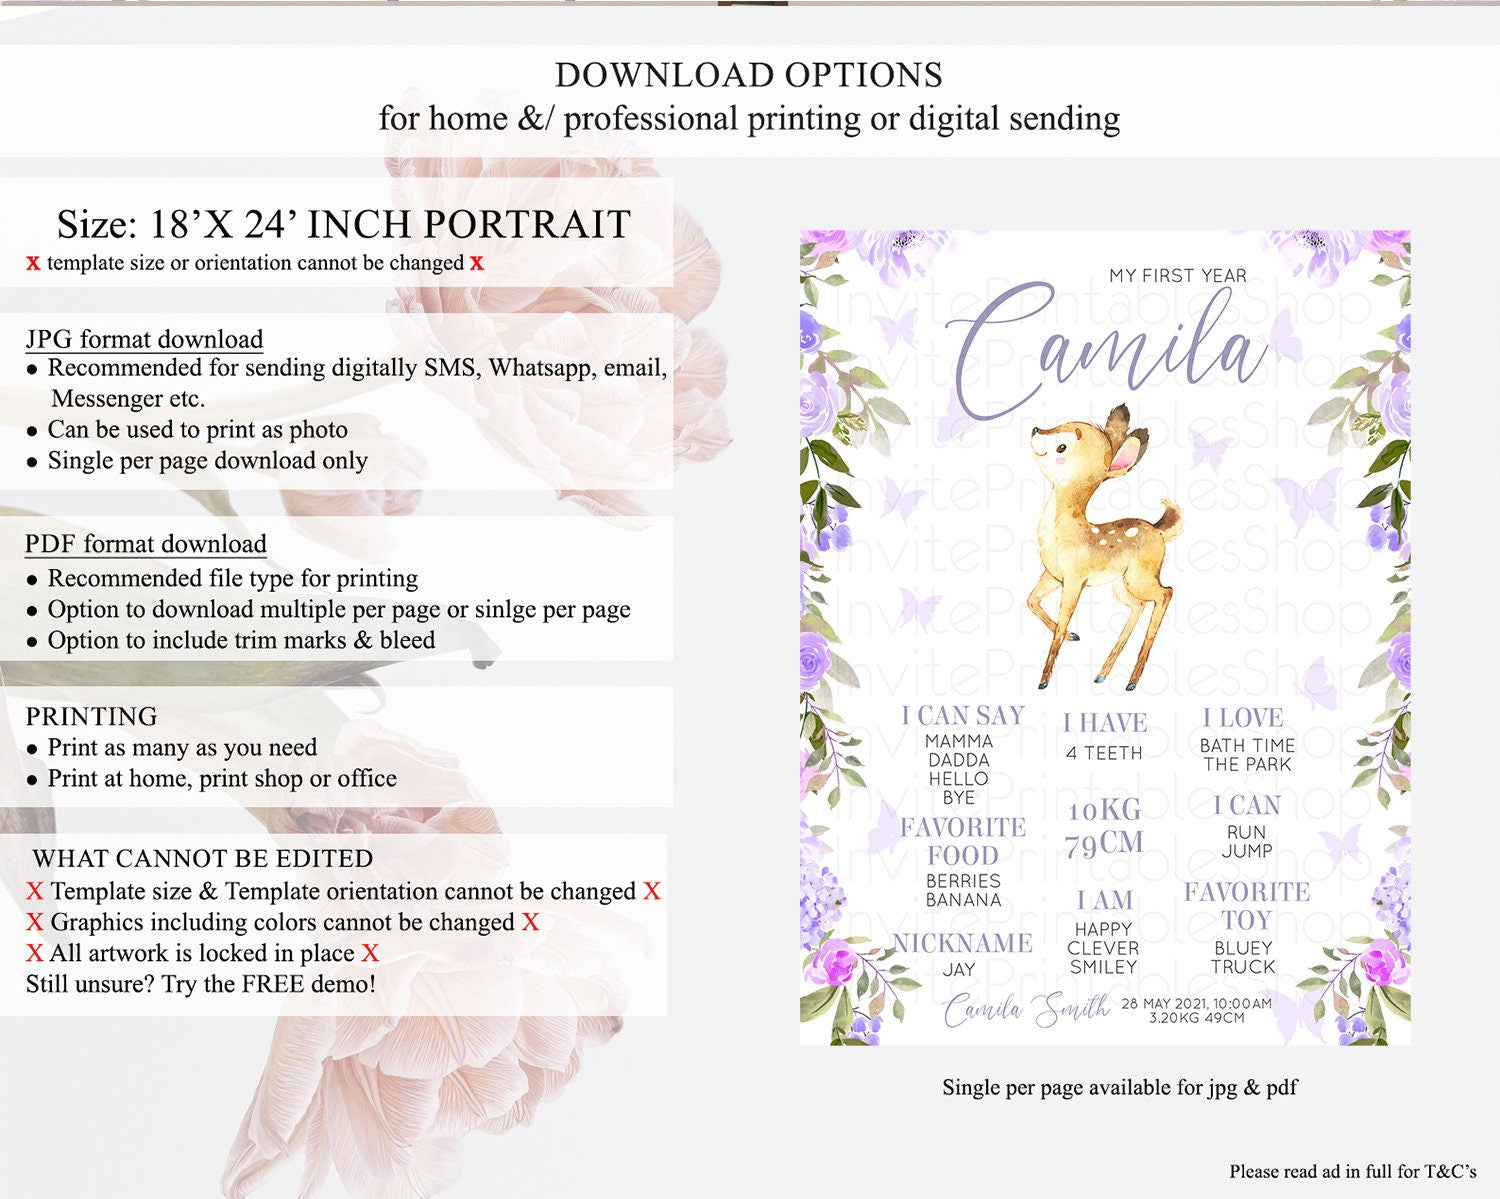The height and width of the screenshot is (1199, 1500).
Task: Click the purple flower in poster's bottom-left corner
Action: (x=838, y=970)
